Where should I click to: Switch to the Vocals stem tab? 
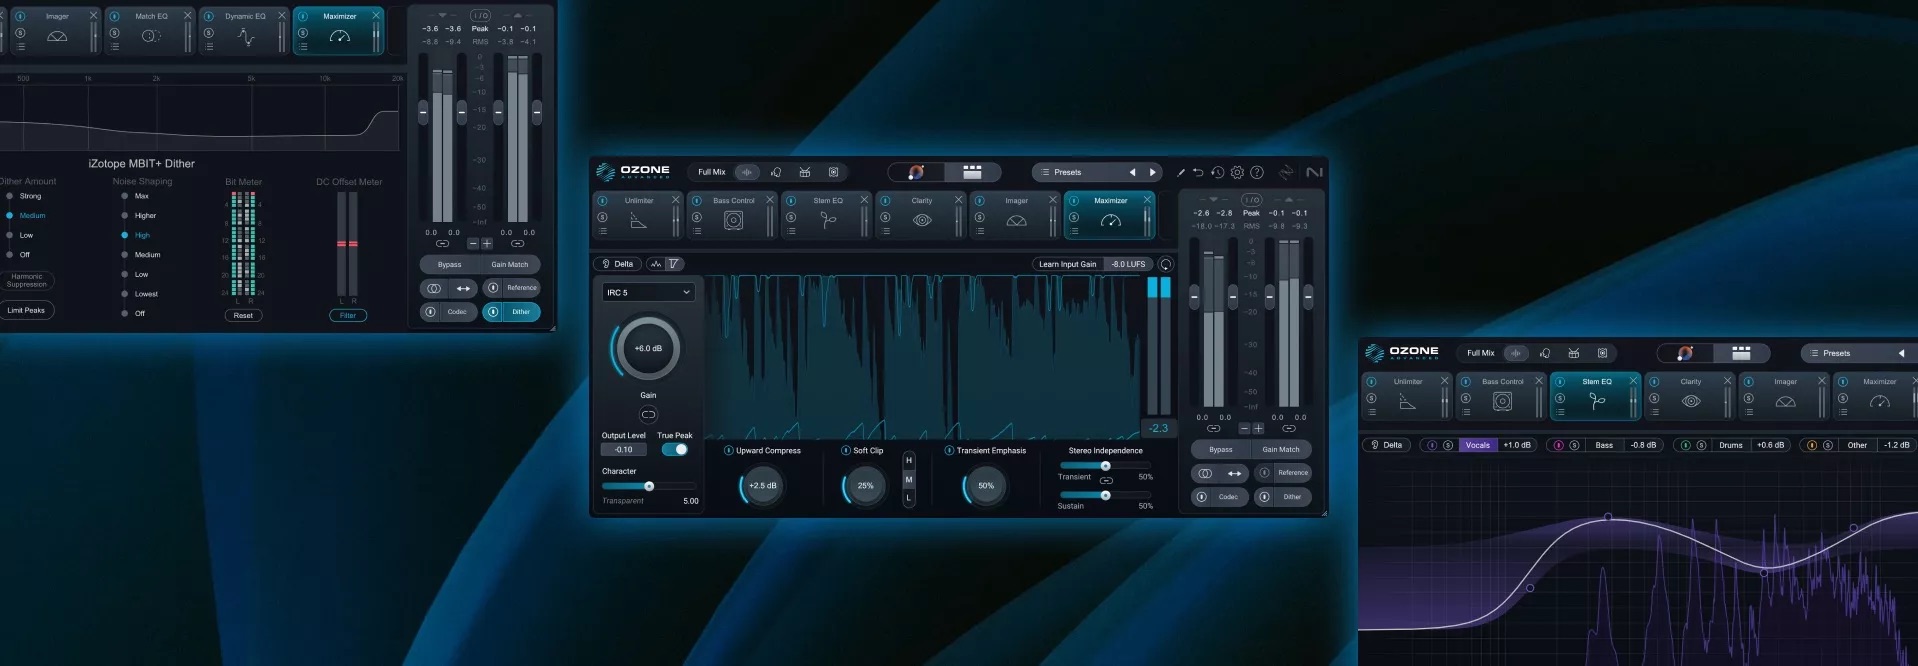click(1477, 445)
